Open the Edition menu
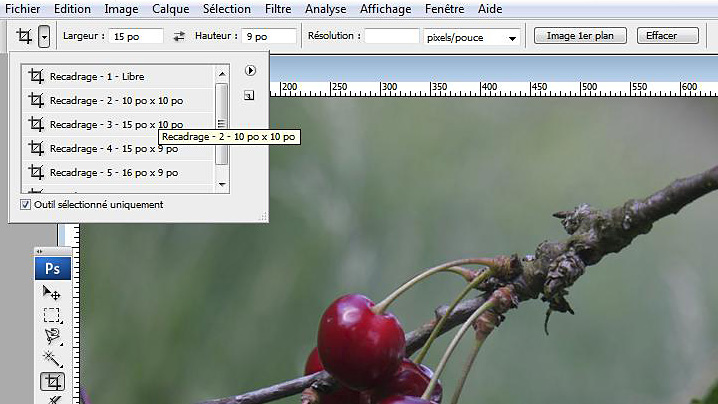 72,9
